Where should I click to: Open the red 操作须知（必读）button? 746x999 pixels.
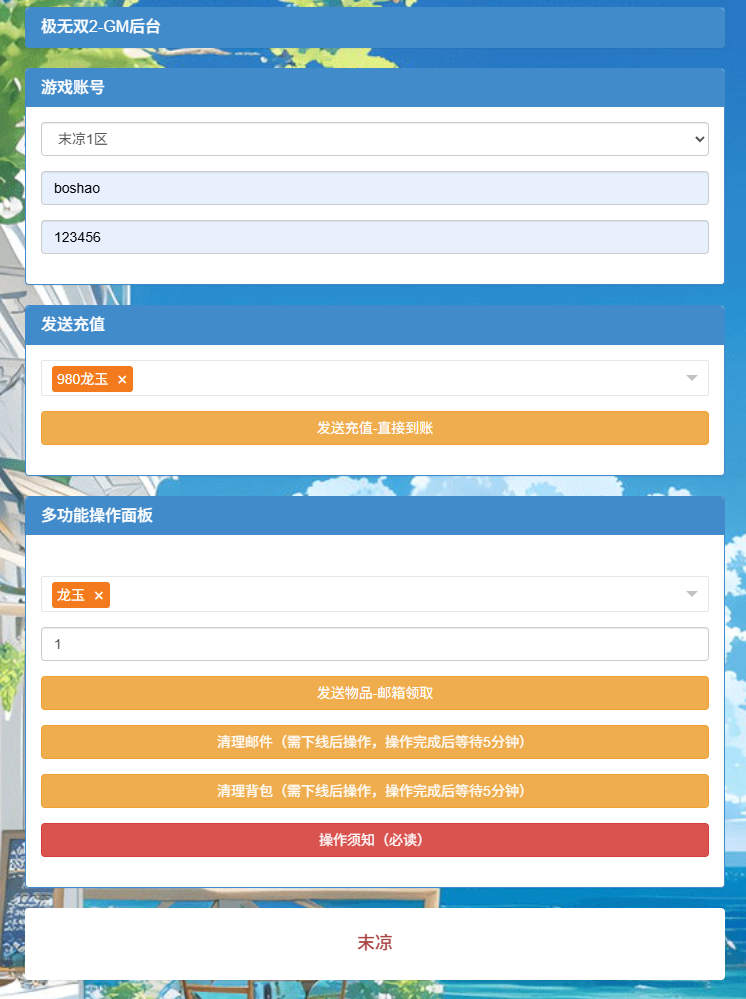point(374,840)
